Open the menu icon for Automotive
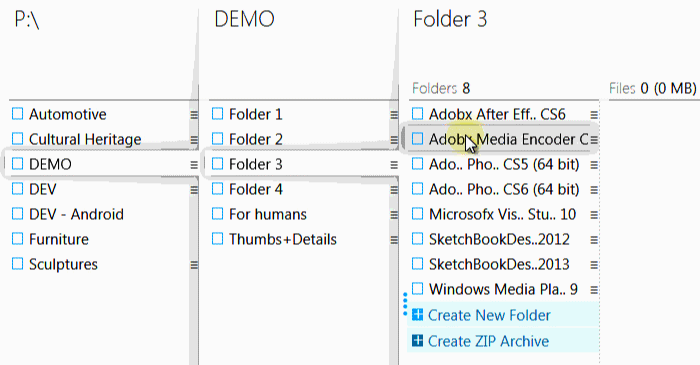The width and height of the screenshot is (700, 365). click(194, 115)
